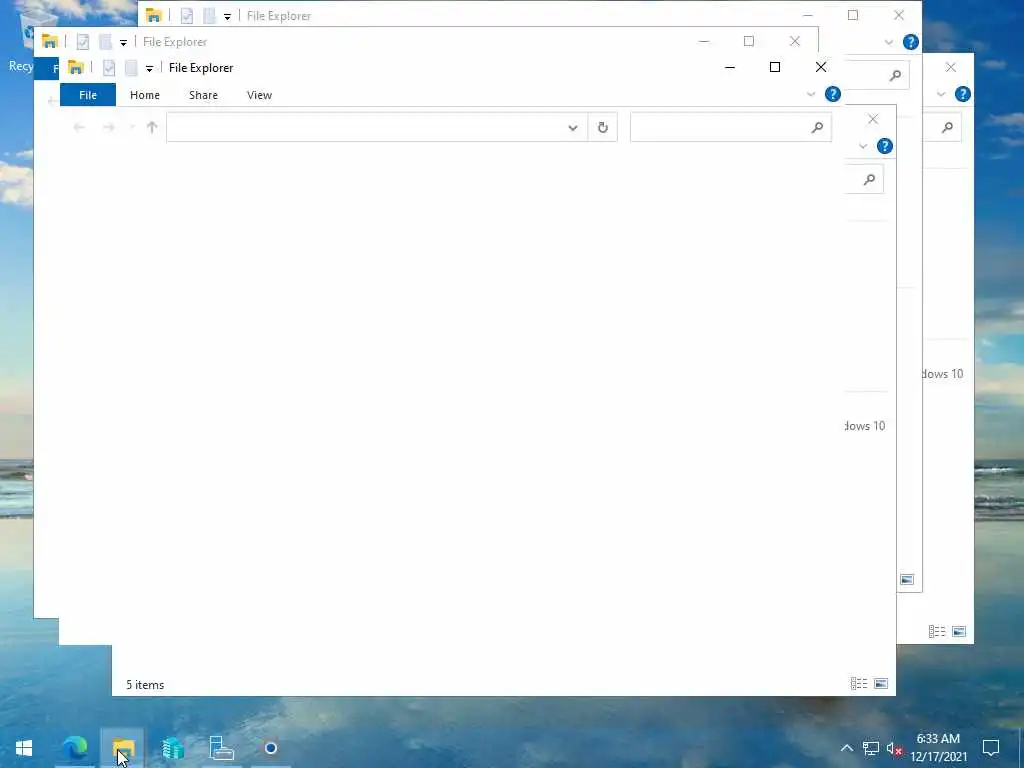Collapse the ribbon with the chevron beside the front window's help icon
Image resolution: width=1024 pixels, height=768 pixels.
click(811, 94)
